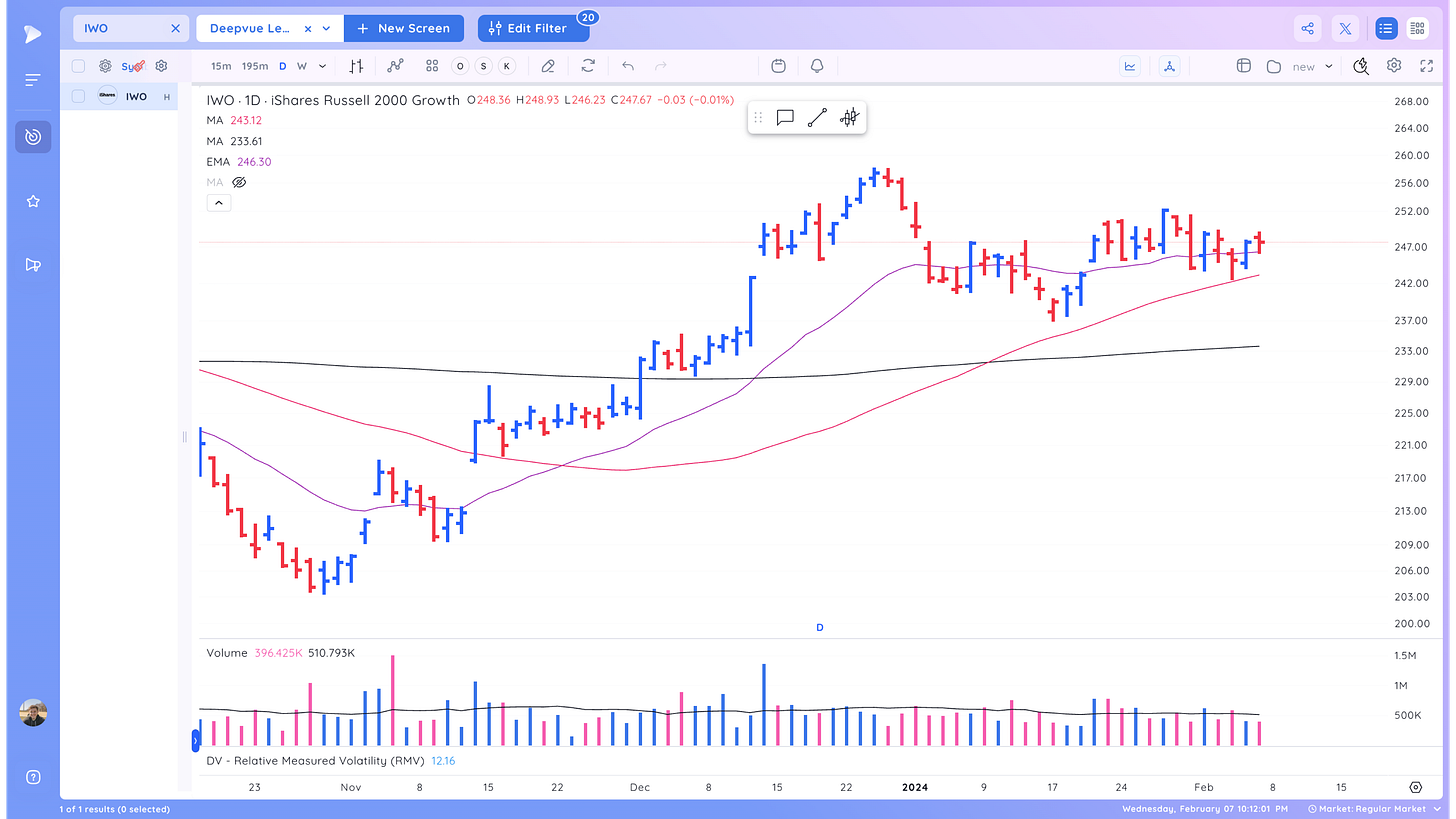1456x819 pixels.
Task: Click the MA 233.61 indicator label
Action: point(235,141)
